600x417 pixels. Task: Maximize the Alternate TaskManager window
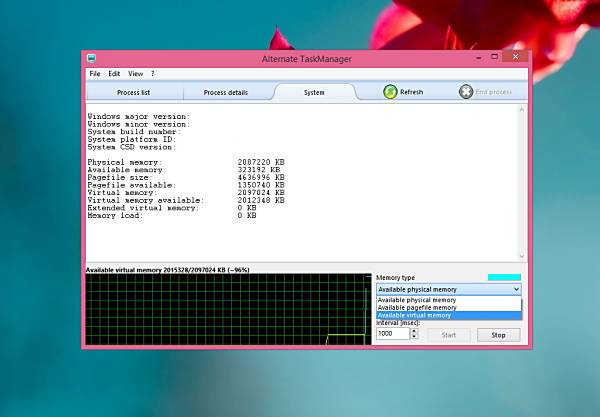click(x=494, y=57)
